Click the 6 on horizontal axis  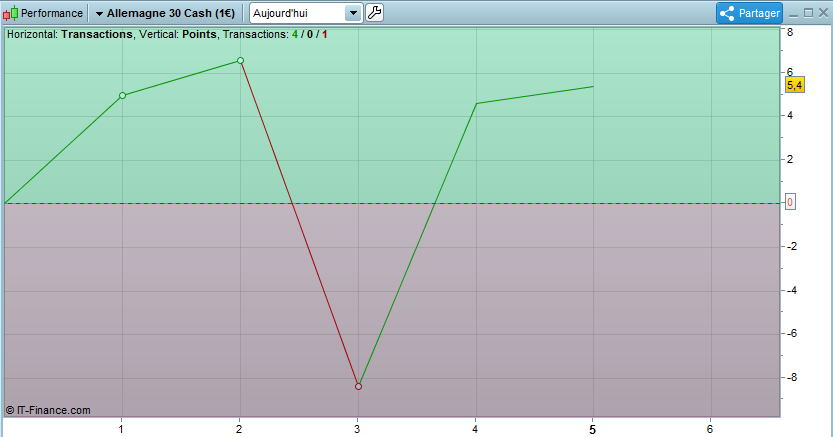[710, 429]
